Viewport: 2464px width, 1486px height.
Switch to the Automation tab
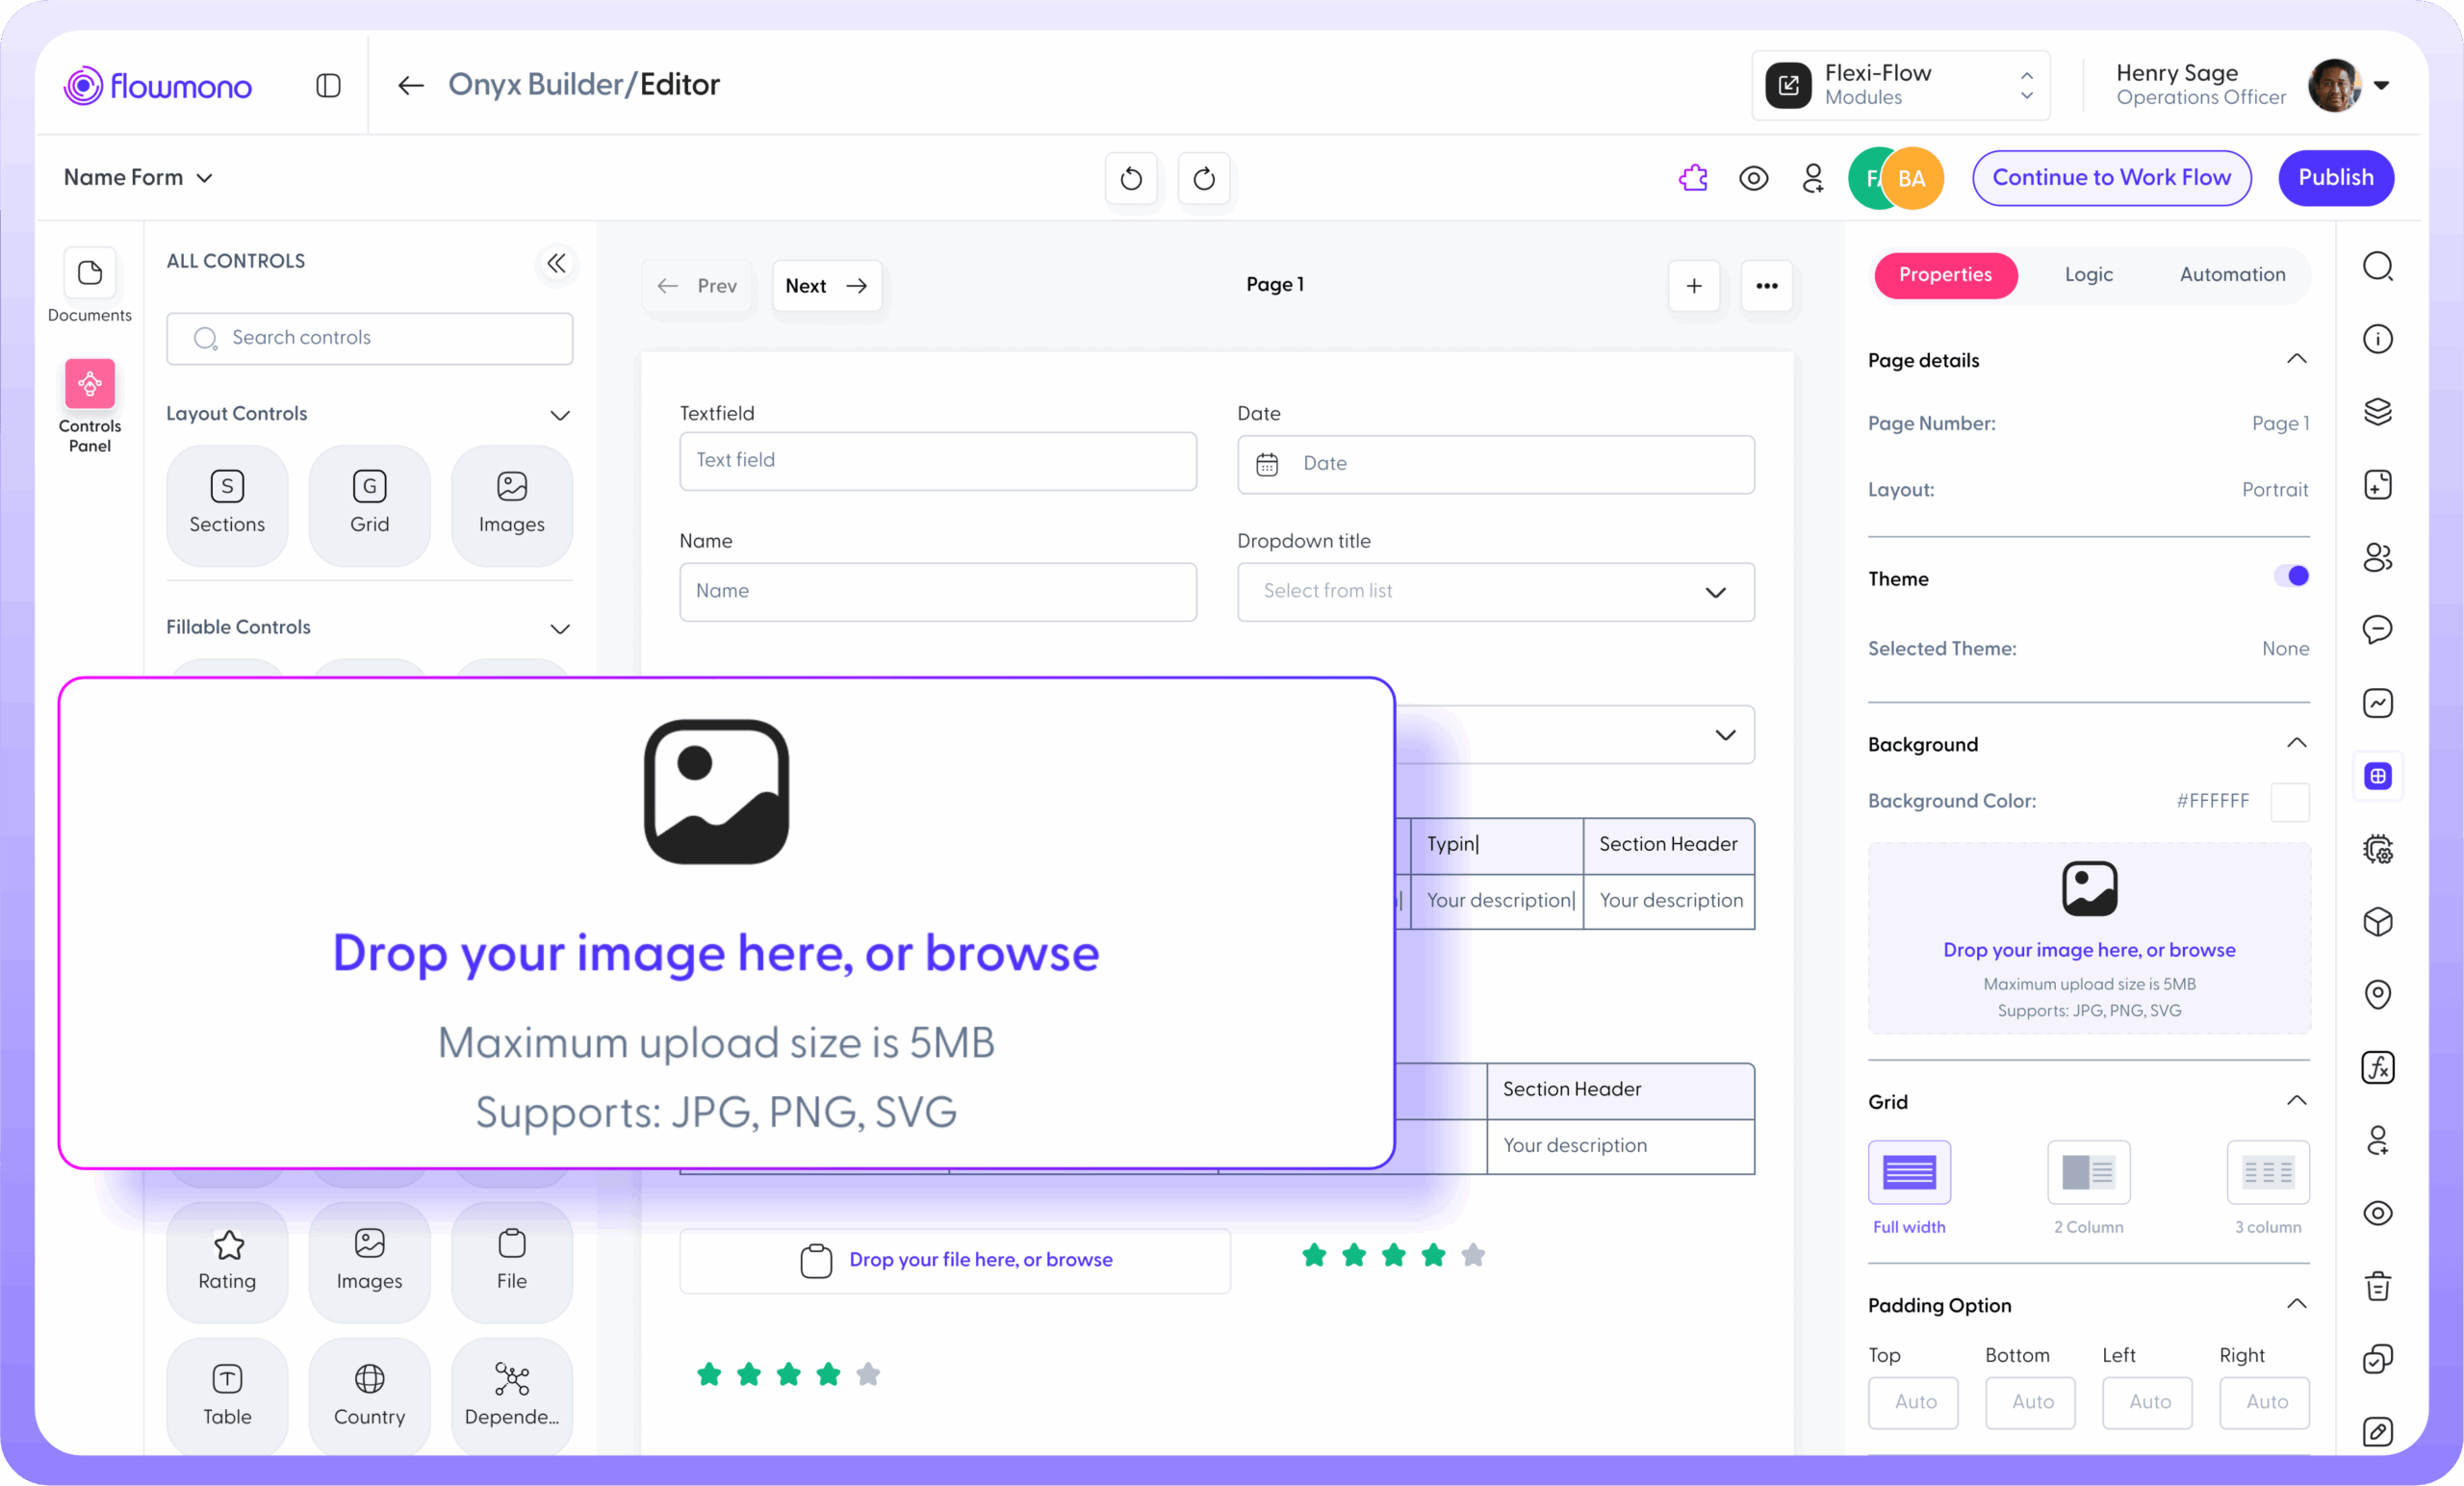click(x=2232, y=274)
